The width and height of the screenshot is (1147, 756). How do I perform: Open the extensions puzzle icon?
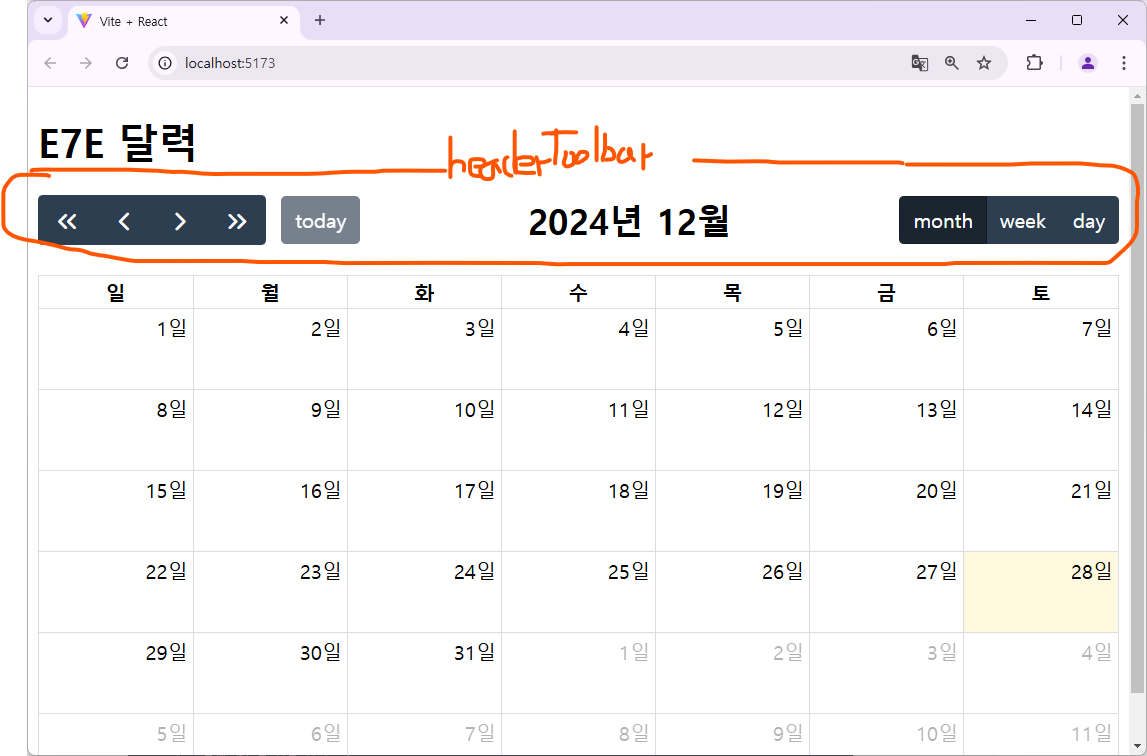(1034, 63)
